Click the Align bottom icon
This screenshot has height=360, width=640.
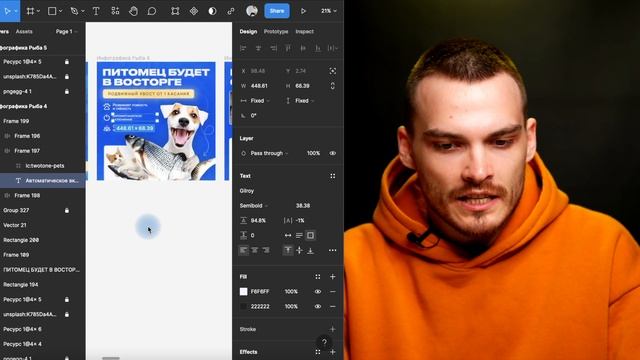[x=318, y=48]
